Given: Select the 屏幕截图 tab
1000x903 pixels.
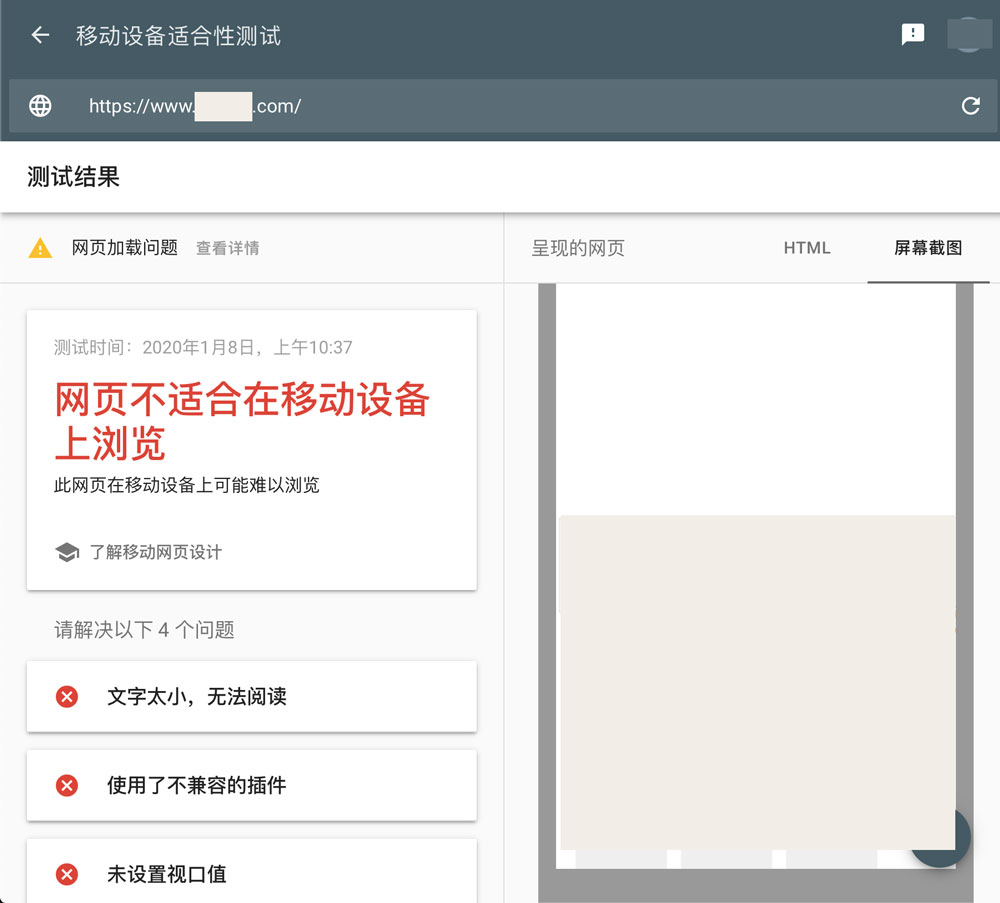Looking at the screenshot, I should tap(929, 248).
